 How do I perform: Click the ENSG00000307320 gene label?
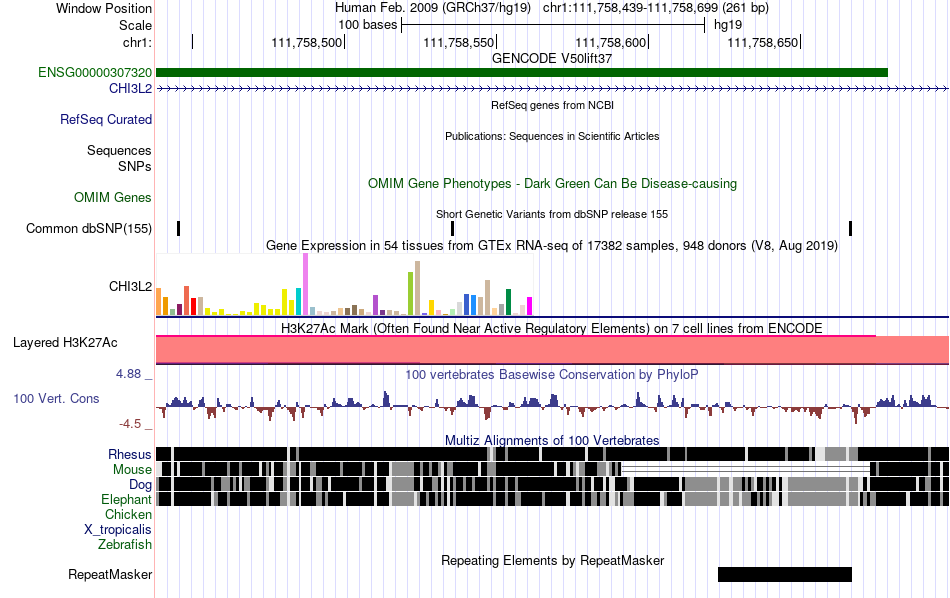[x=95, y=73]
